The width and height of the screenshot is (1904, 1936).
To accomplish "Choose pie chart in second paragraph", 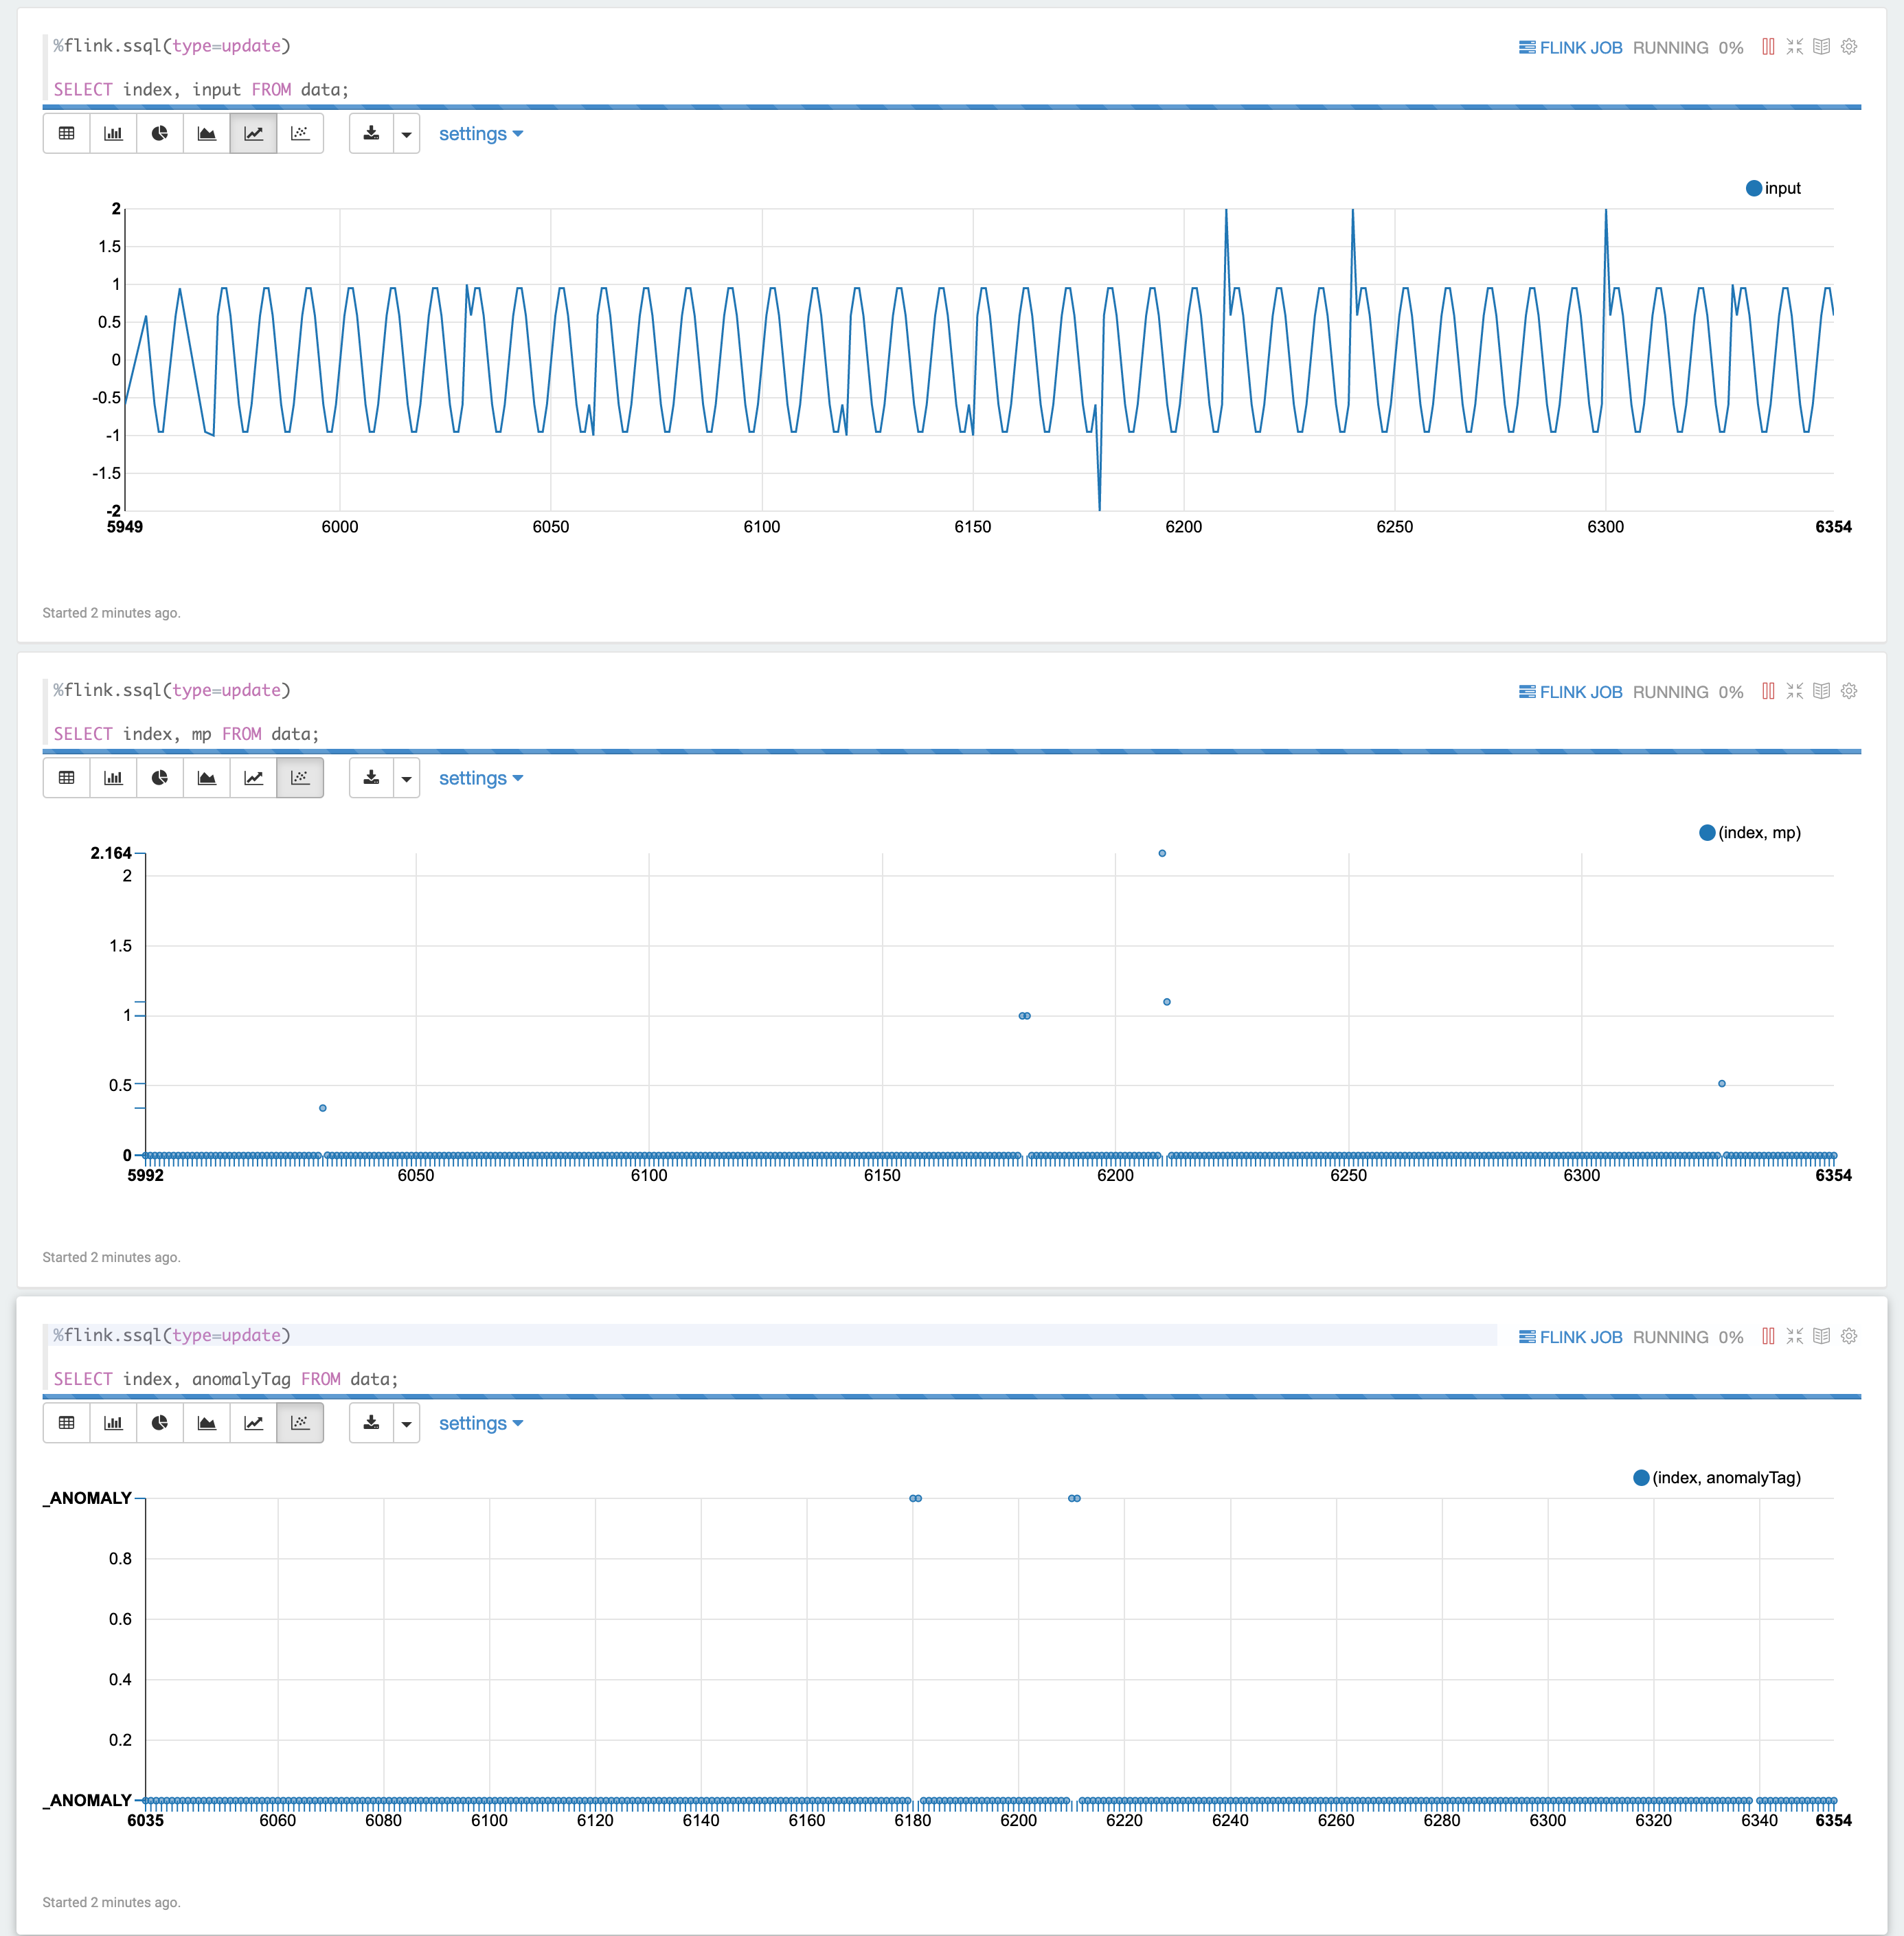I will (160, 778).
